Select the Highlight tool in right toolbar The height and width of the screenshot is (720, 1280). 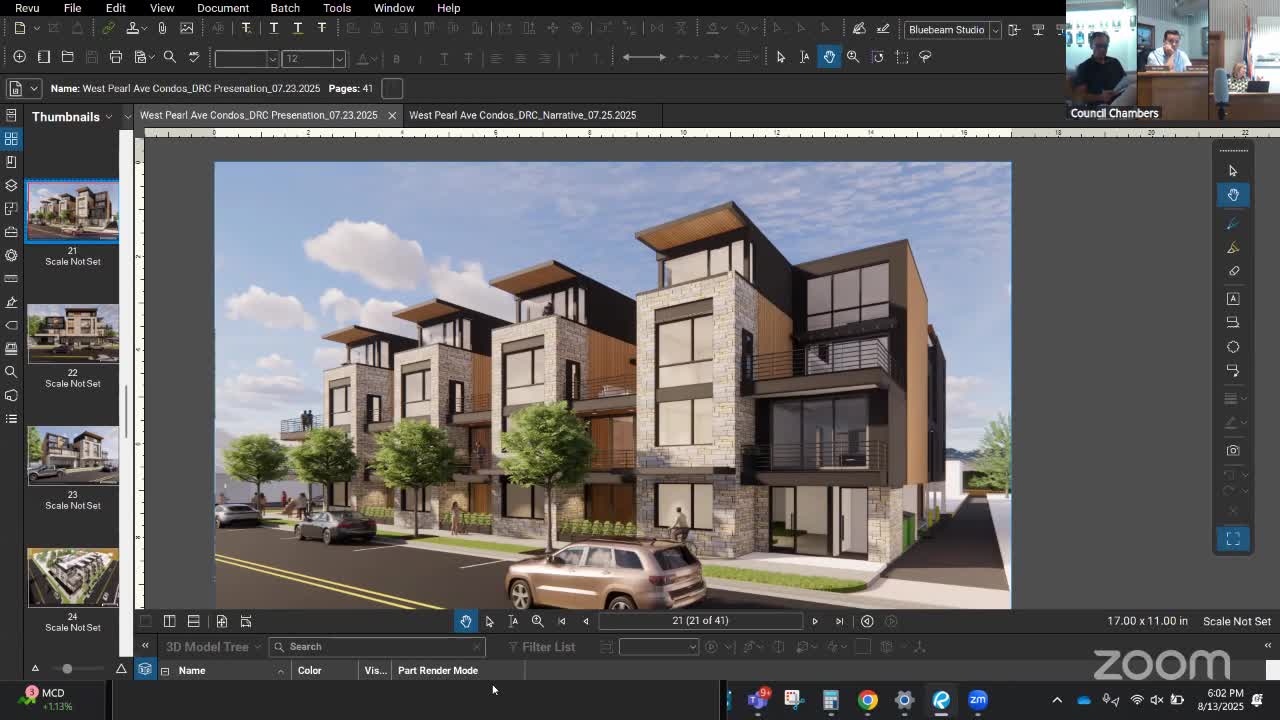tap(1233, 247)
